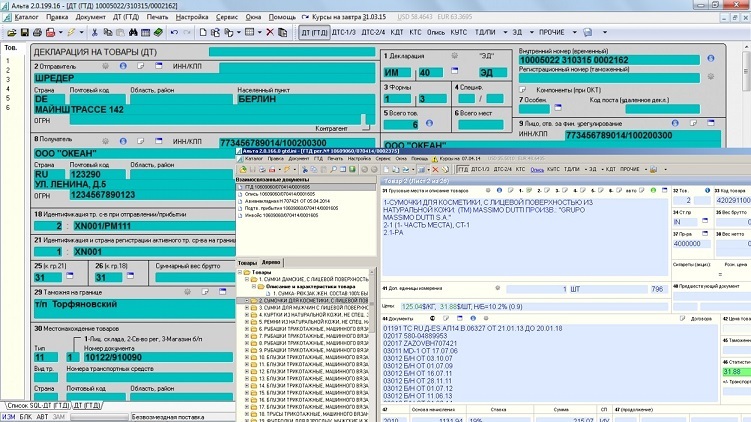This screenshot has height=422, width=751.
Task: Toggle the checkbox in 2 Отправитель header
Action: (x=141, y=66)
